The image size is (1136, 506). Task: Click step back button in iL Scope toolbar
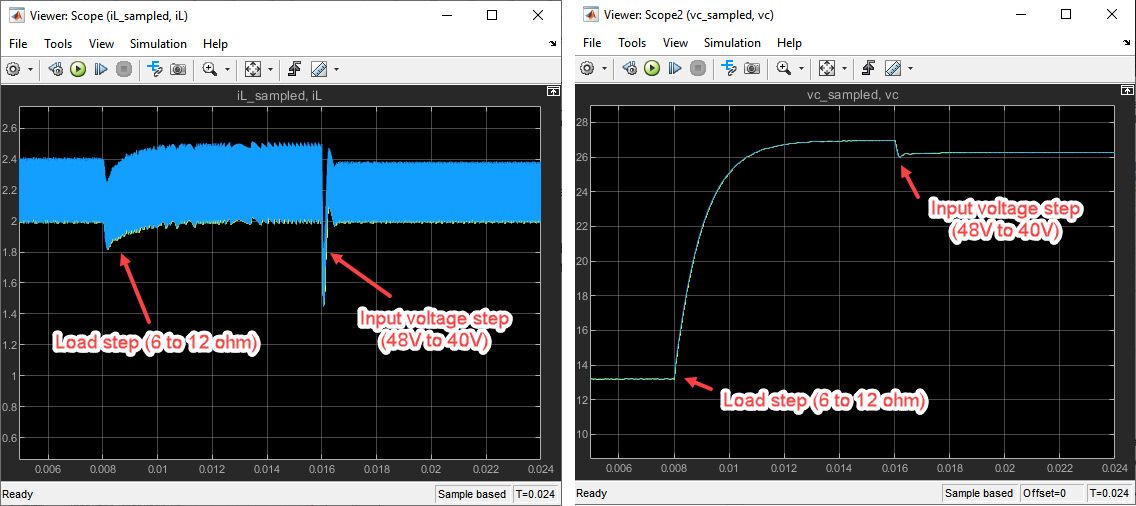56,70
